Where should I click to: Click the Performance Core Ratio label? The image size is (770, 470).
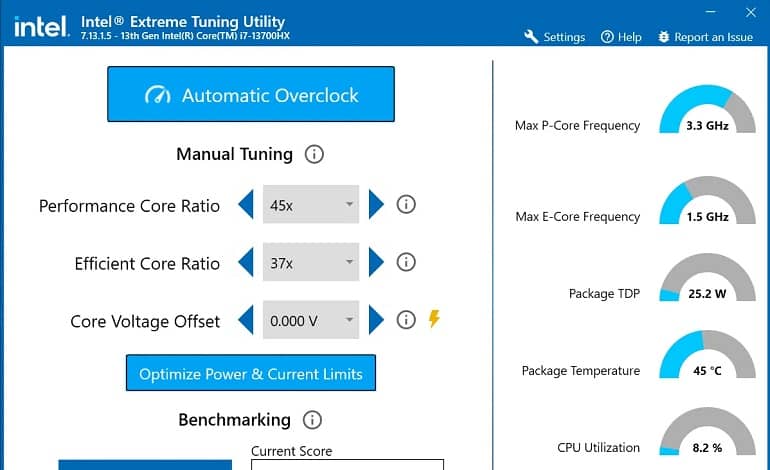coord(129,206)
